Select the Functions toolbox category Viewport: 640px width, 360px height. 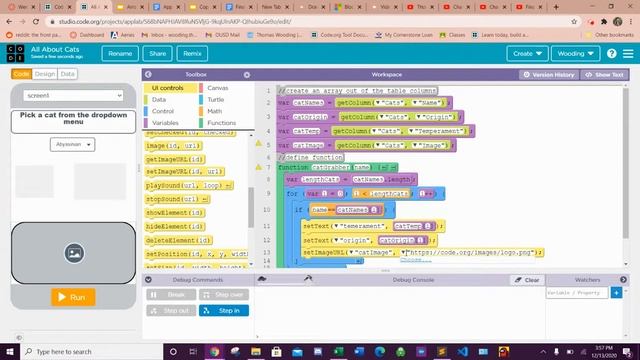221,123
